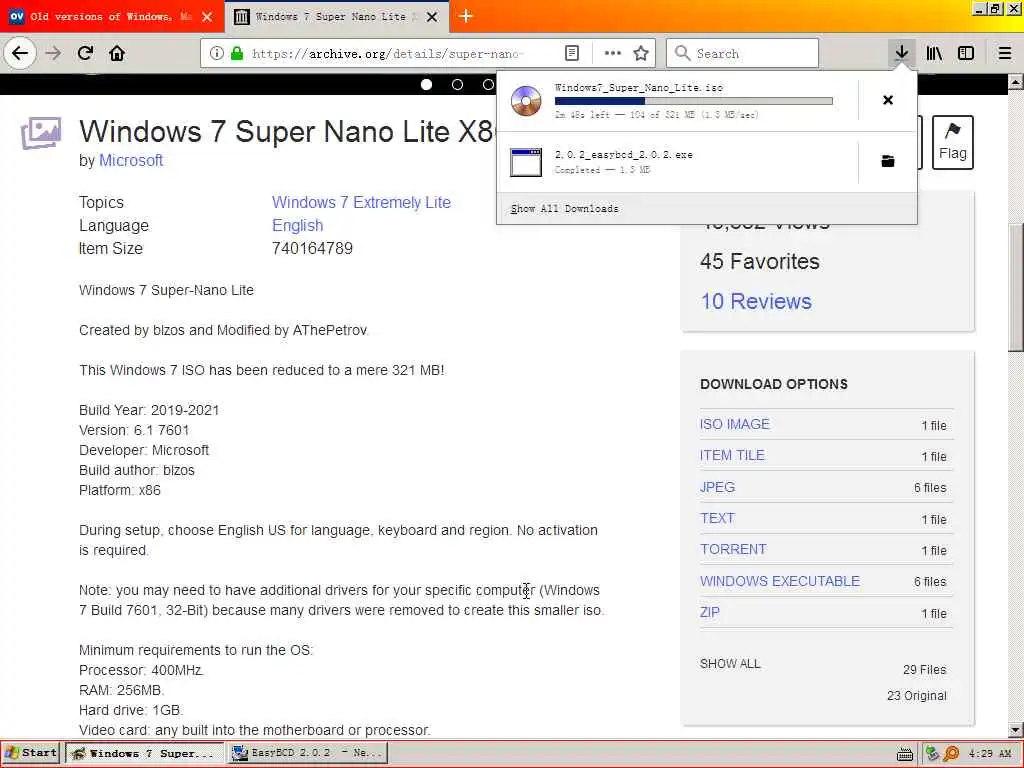Click the ISO disc file icon
Screen dimensions: 1024x768
(x=526, y=101)
